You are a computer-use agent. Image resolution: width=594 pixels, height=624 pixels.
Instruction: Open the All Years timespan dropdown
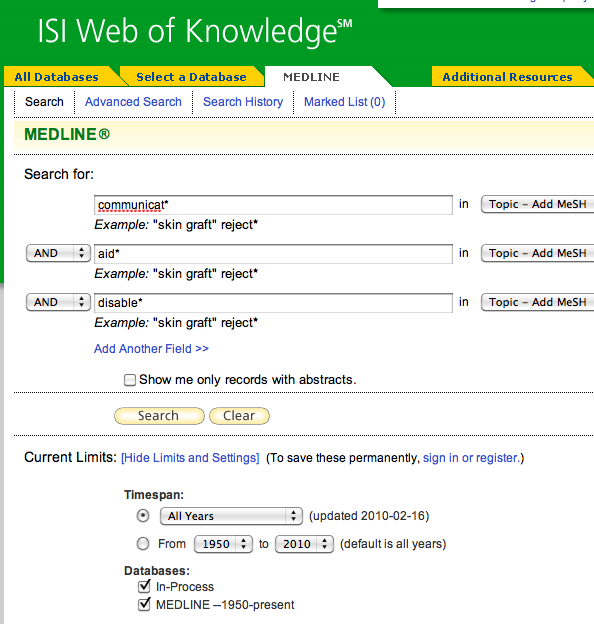point(231,516)
